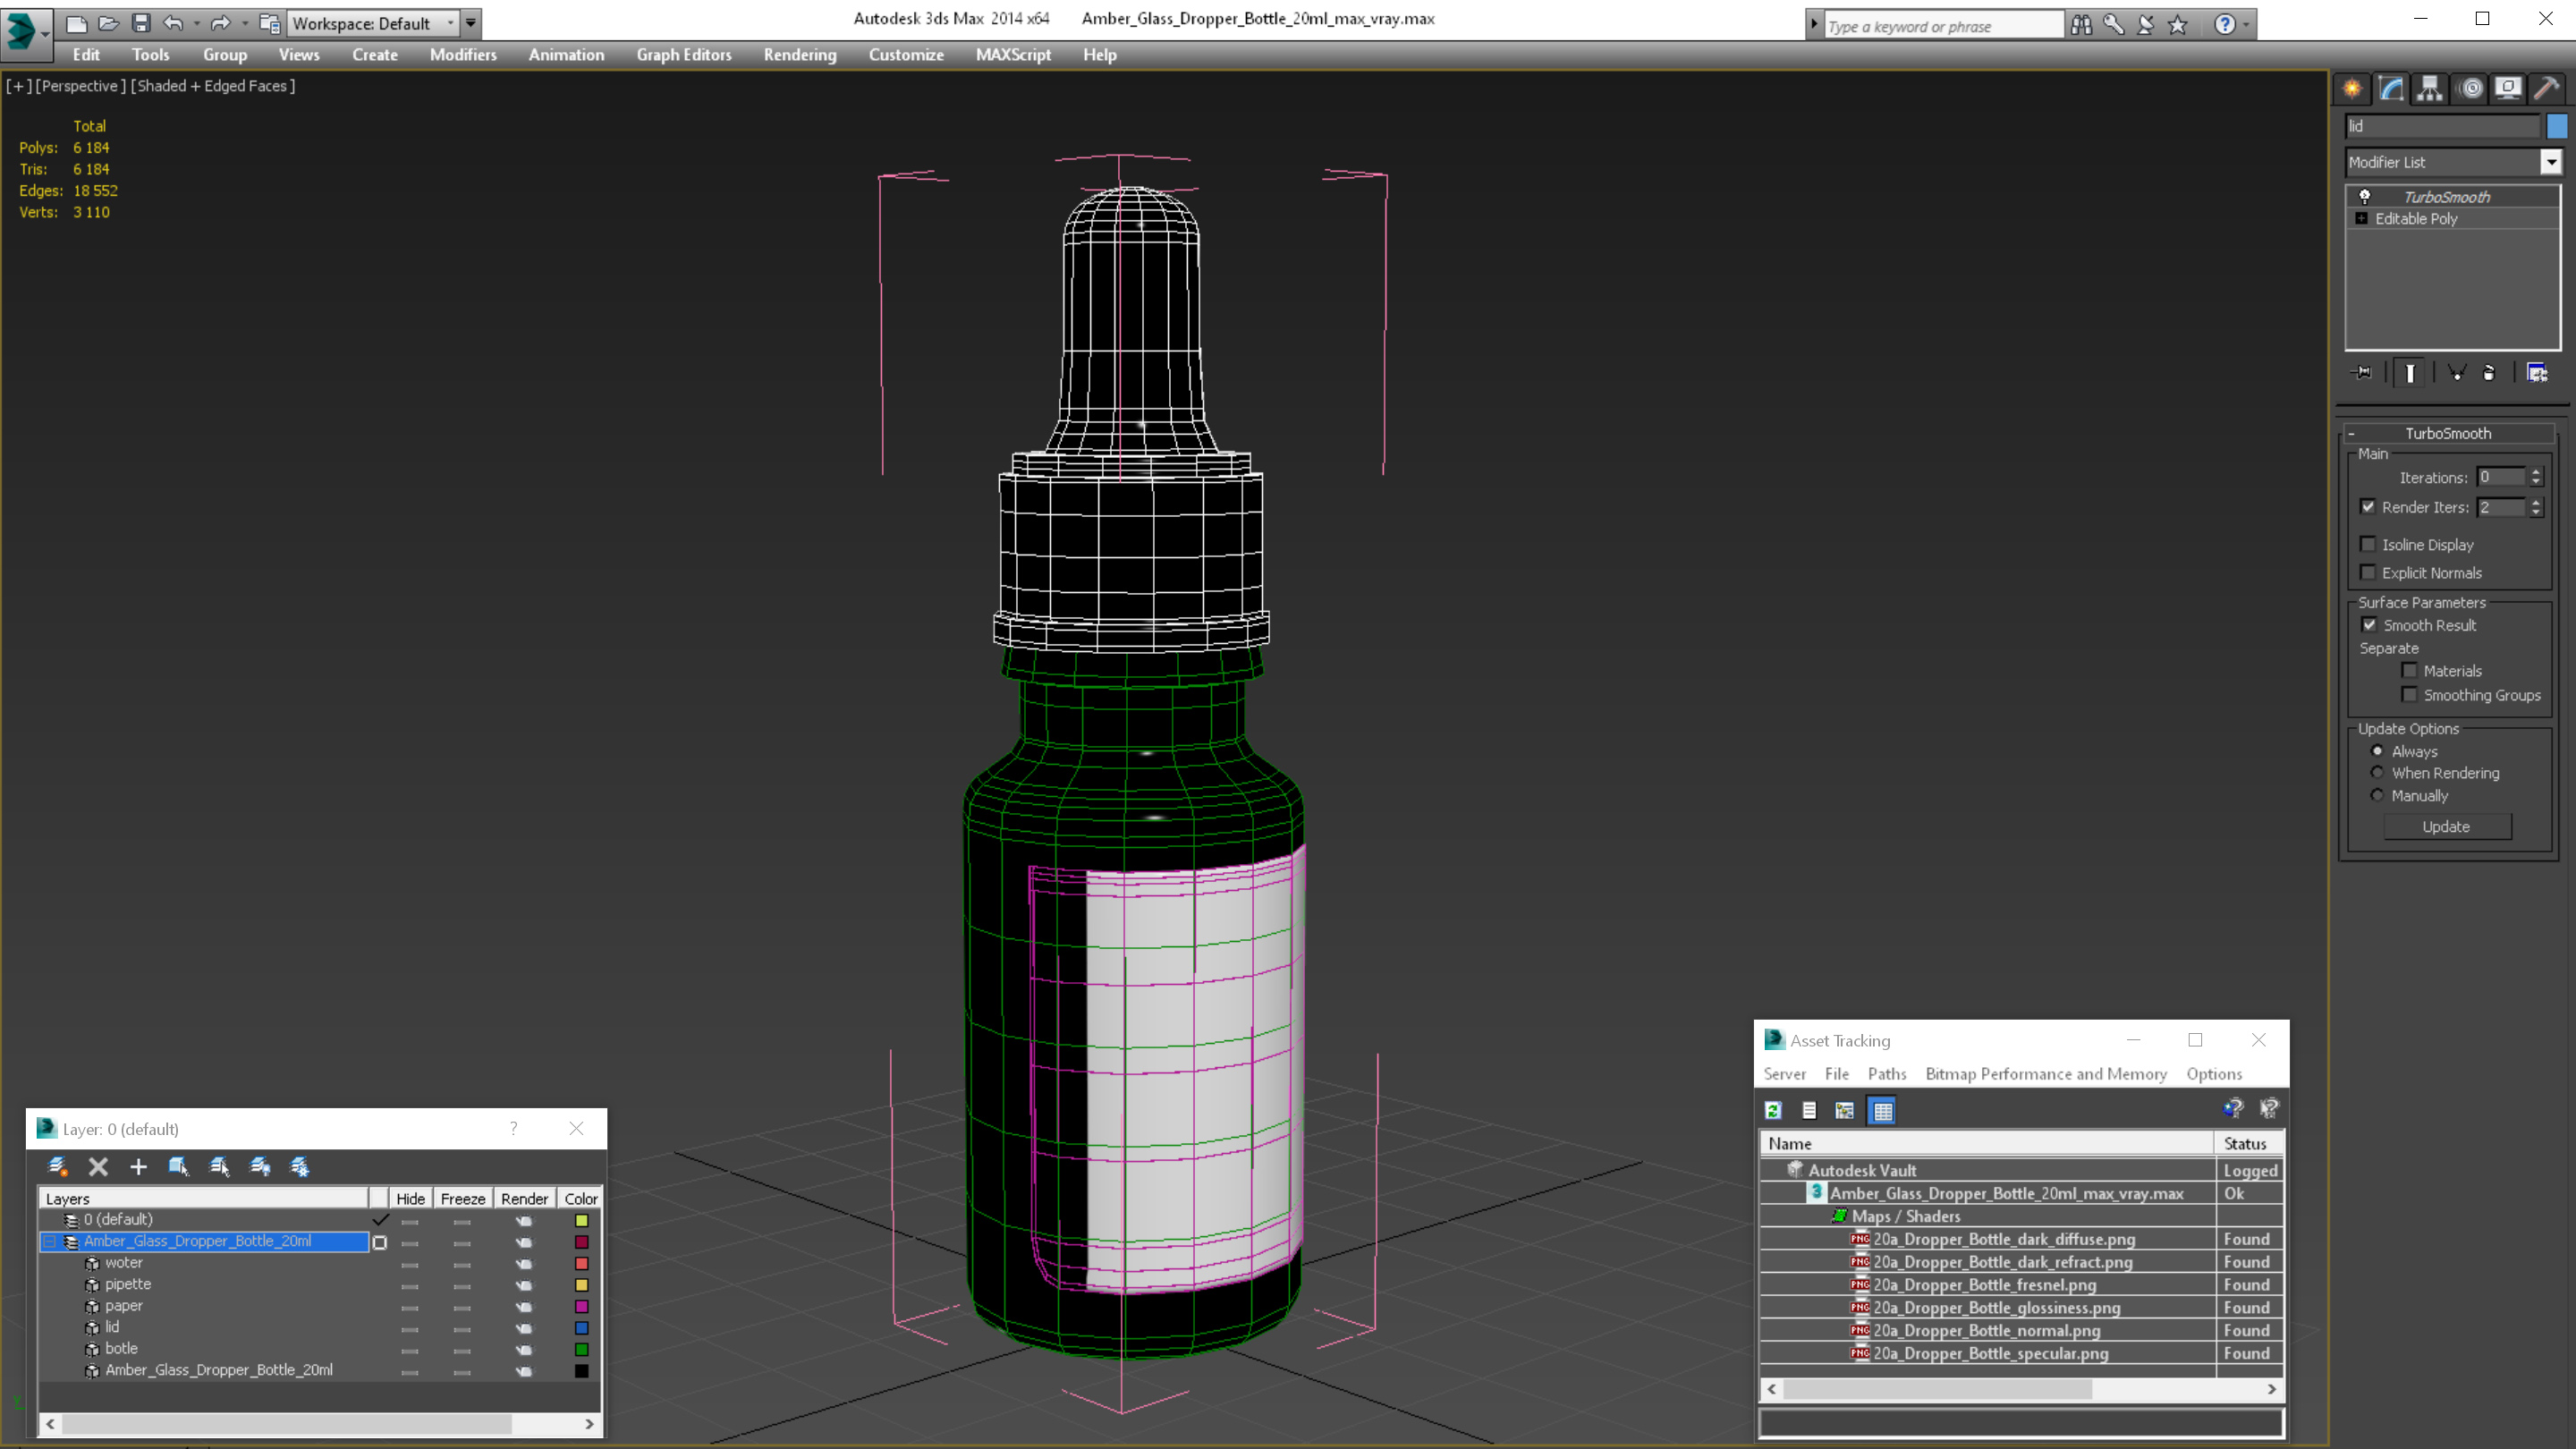Click the Open File icon
Image resolution: width=2576 pixels, height=1449 pixels.
point(108,23)
